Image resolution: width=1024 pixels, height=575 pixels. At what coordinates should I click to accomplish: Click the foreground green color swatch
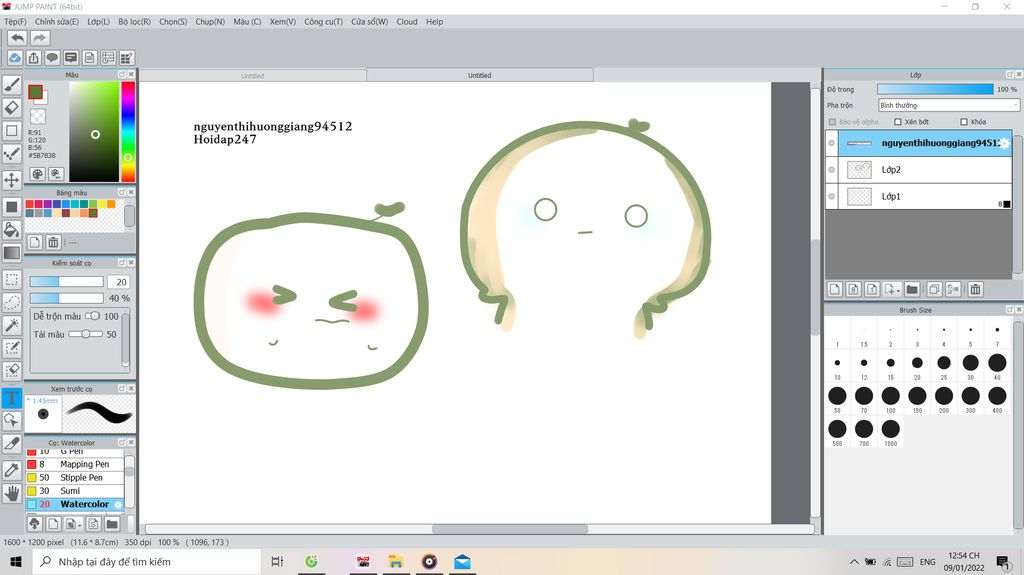pyautogui.click(x=35, y=92)
